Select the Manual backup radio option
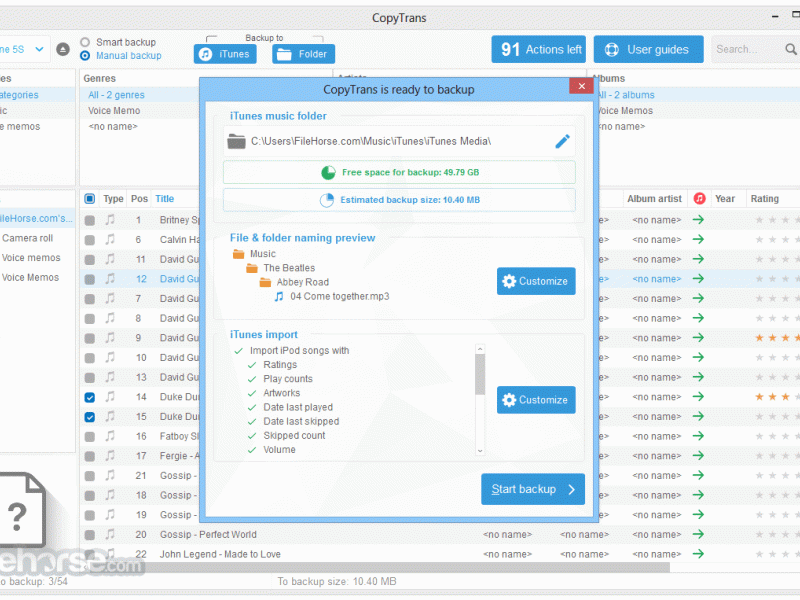The height and width of the screenshot is (600, 800). coord(85,56)
